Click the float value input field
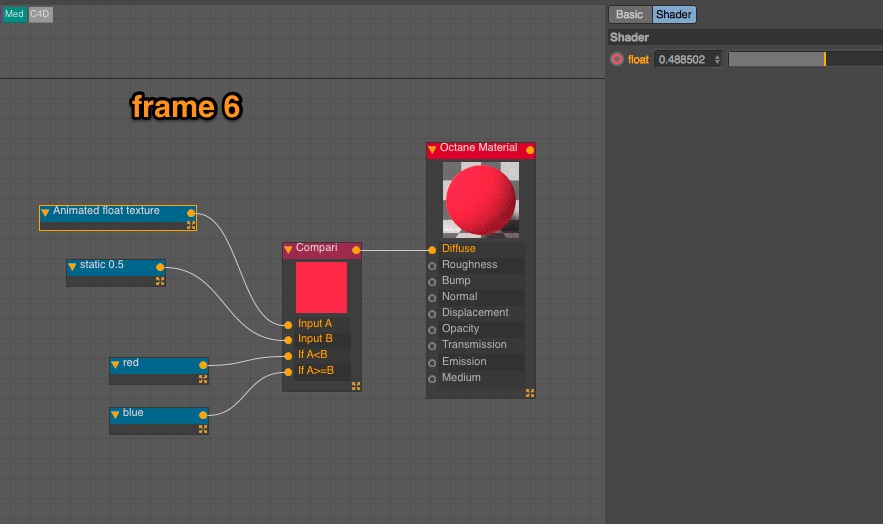This screenshot has width=883, height=524. [x=682, y=59]
